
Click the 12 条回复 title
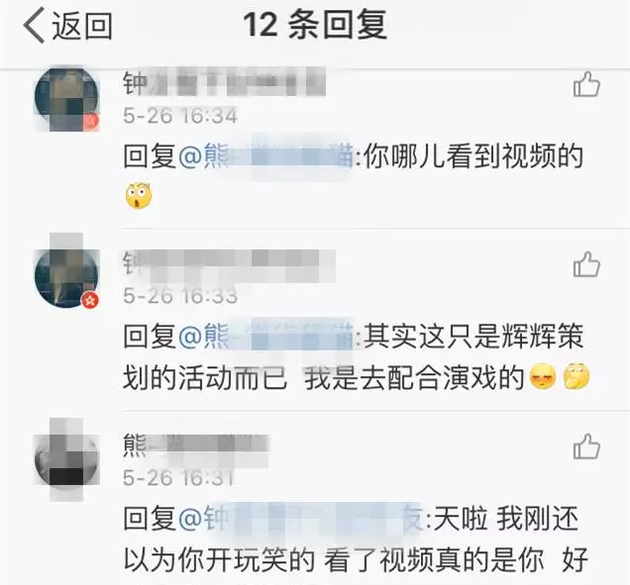[315, 25]
